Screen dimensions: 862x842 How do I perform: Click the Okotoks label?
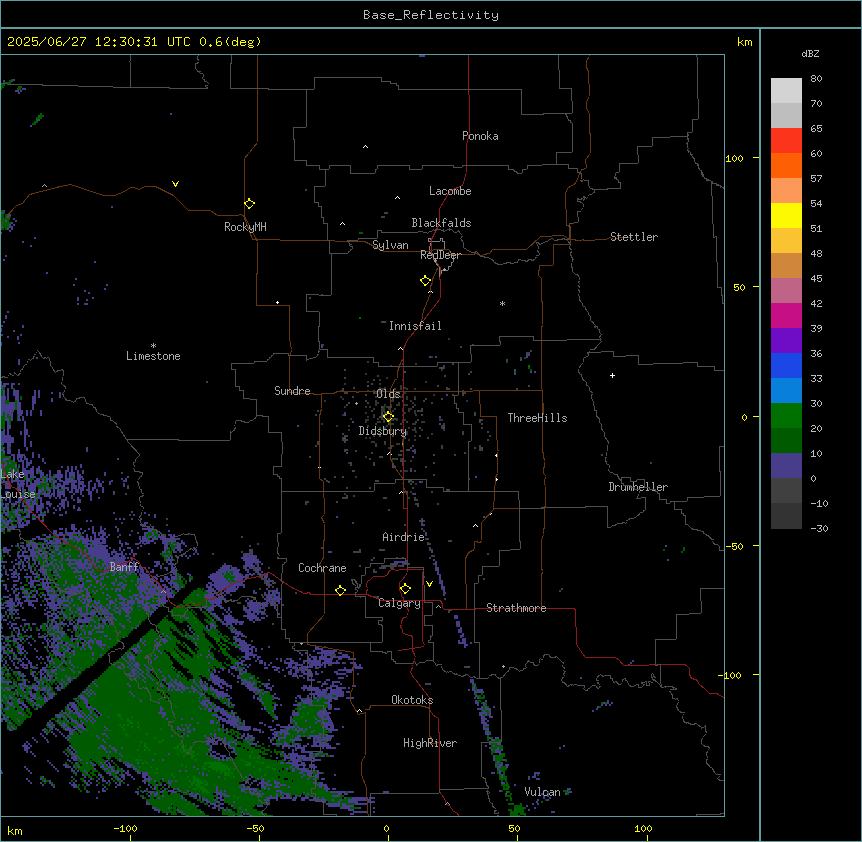(412, 700)
